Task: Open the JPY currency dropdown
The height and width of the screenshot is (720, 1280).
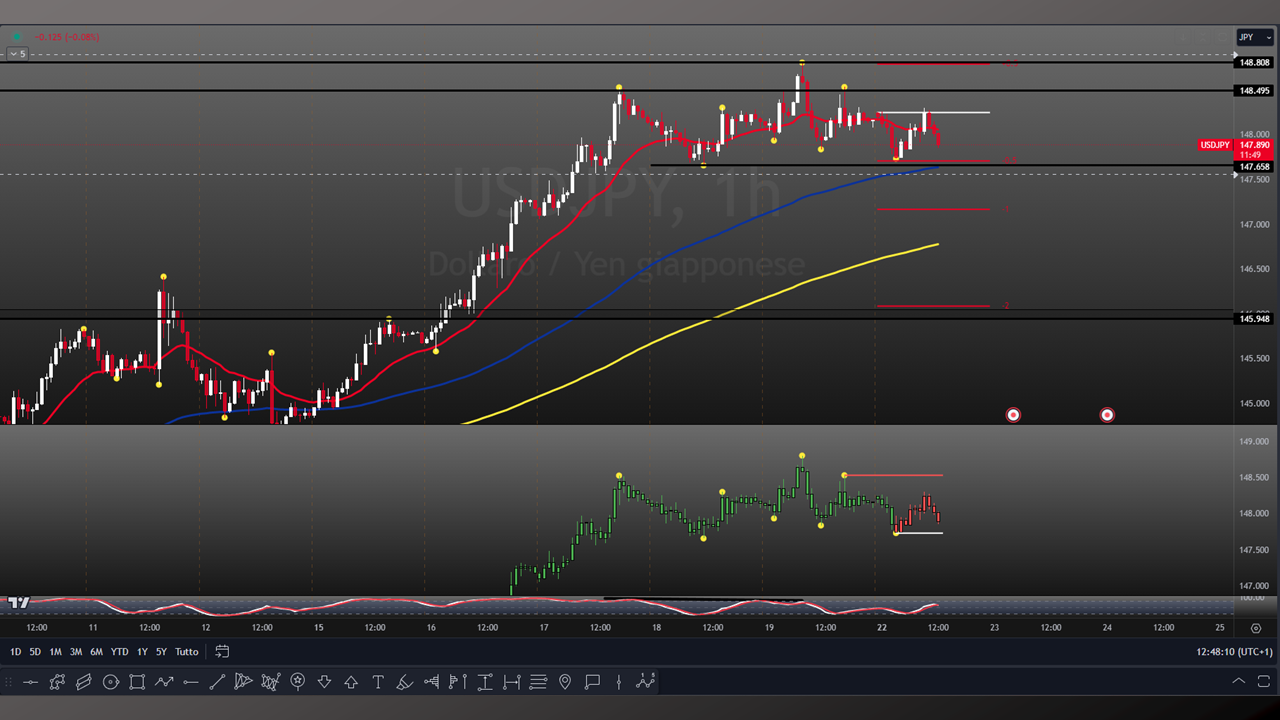Action: [1255, 37]
